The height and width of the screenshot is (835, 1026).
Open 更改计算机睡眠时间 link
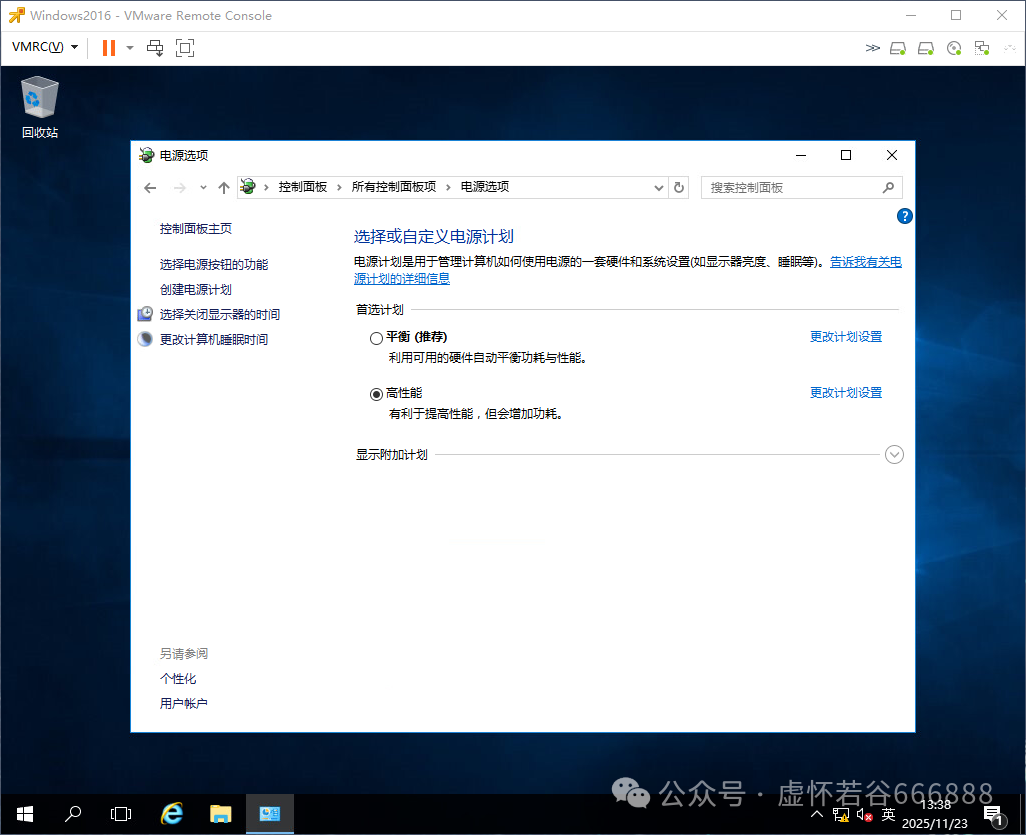click(214, 339)
